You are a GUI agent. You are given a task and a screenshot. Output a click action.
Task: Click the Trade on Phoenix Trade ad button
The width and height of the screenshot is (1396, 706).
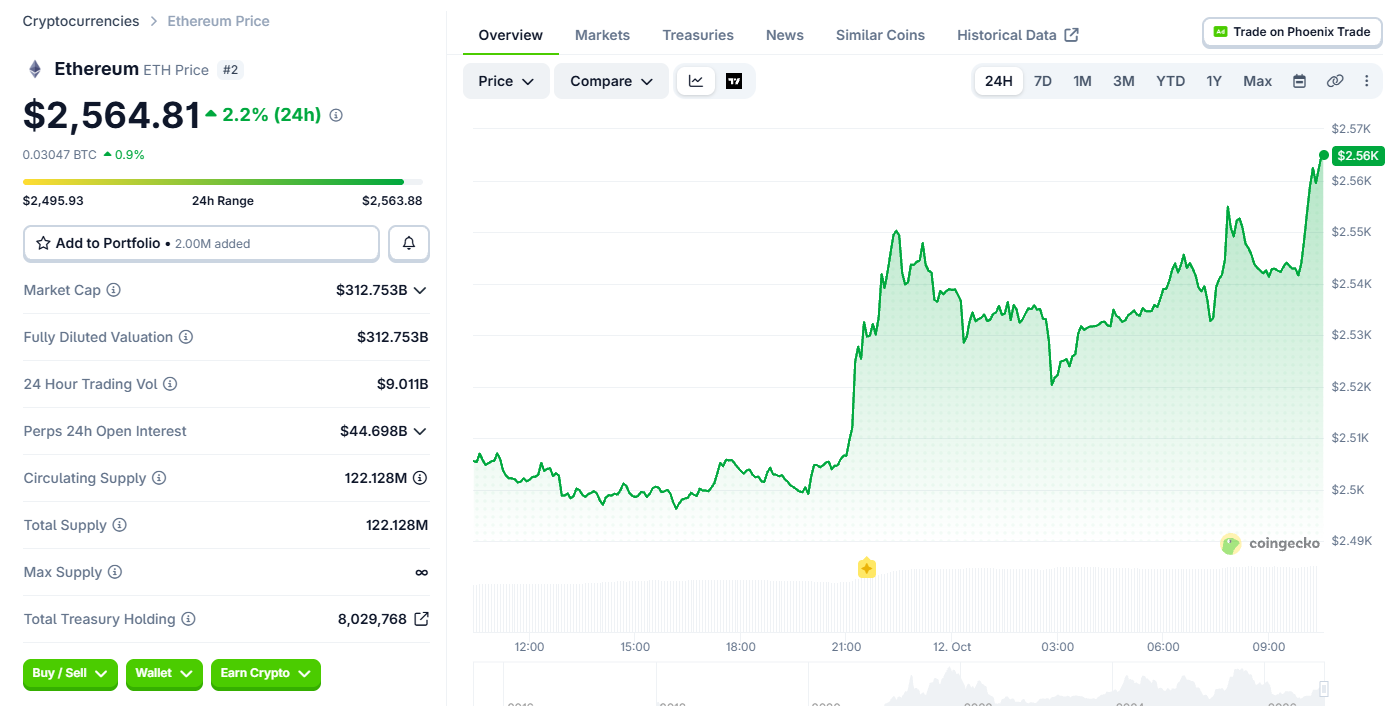coord(1292,32)
